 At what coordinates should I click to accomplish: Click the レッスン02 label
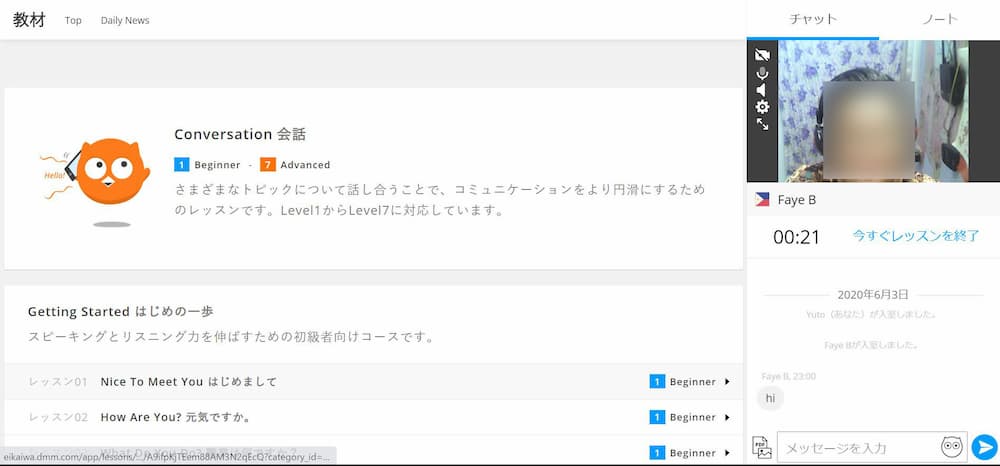pyautogui.click(x=58, y=418)
